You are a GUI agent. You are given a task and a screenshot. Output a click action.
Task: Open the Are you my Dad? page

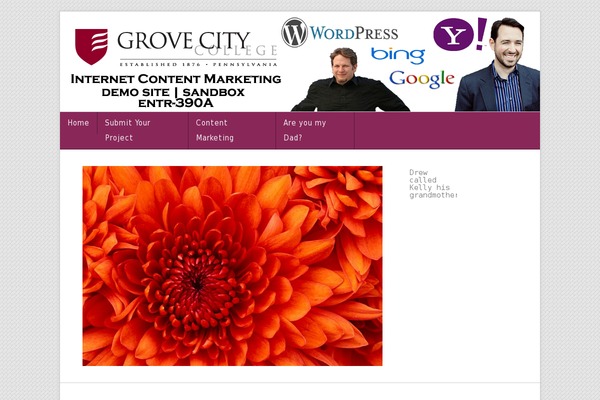click(x=315, y=130)
